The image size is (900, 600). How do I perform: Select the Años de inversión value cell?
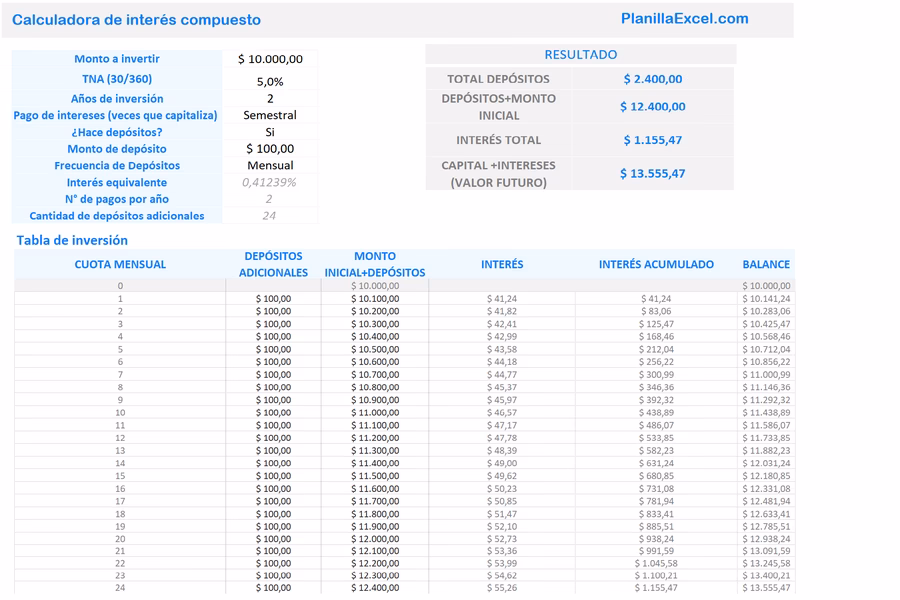point(270,99)
